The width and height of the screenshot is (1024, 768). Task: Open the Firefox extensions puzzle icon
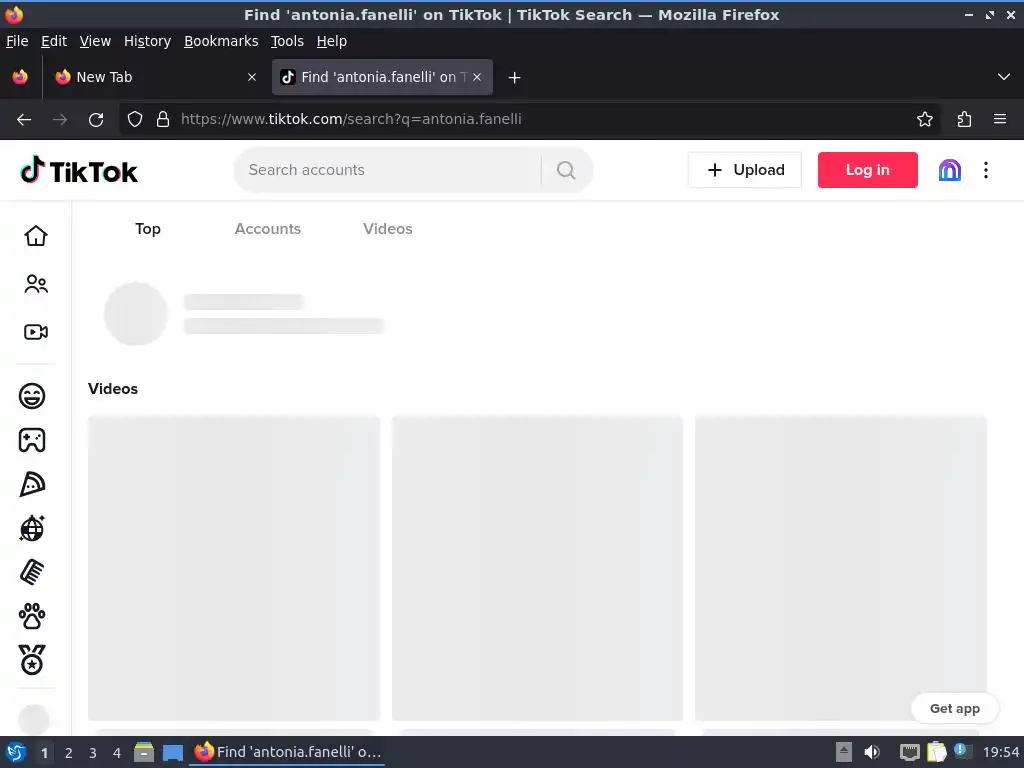click(x=964, y=120)
